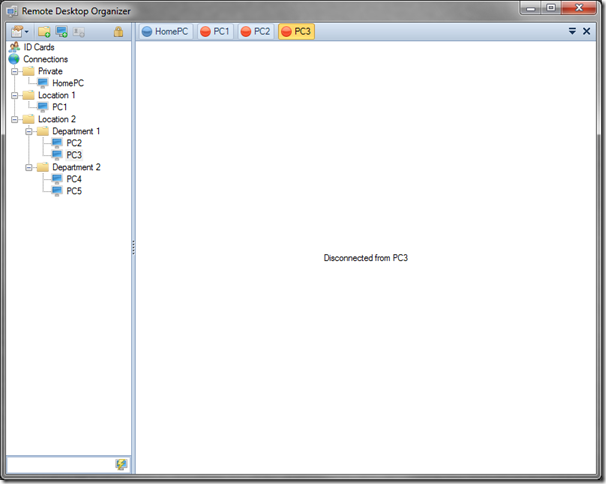
Task: Click the quick connect lightning icon
Action: [x=121, y=464]
